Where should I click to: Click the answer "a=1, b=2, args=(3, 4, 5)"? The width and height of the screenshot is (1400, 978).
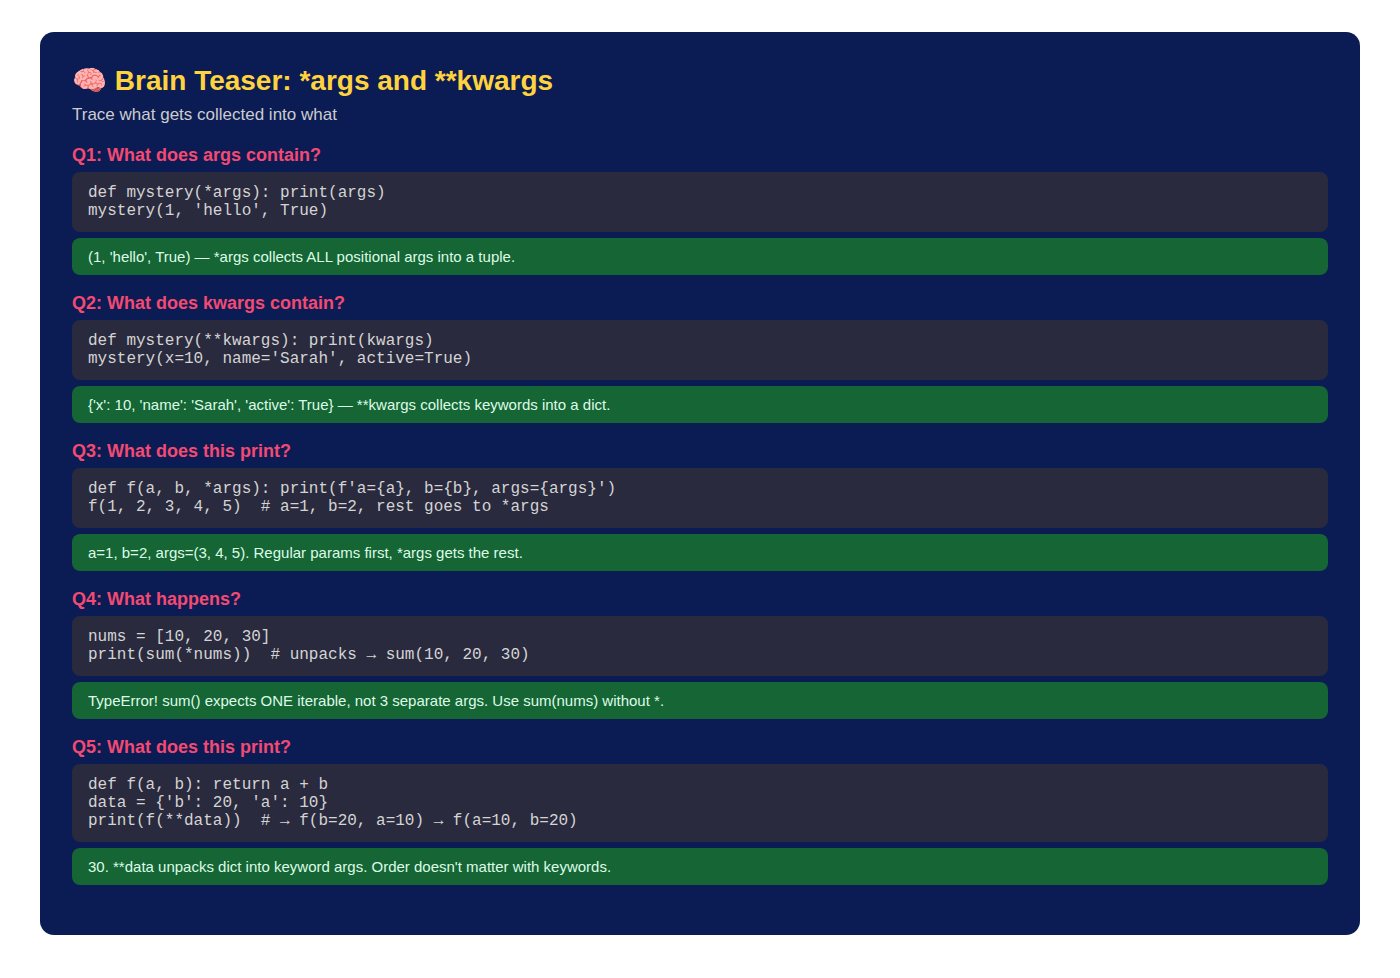coord(700,553)
